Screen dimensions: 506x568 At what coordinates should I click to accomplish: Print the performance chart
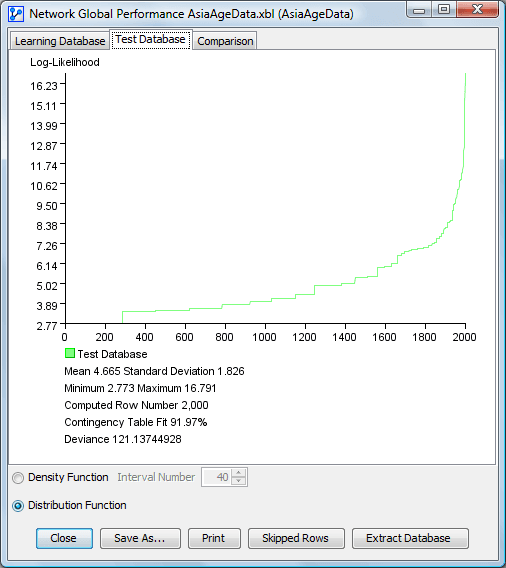[214, 538]
